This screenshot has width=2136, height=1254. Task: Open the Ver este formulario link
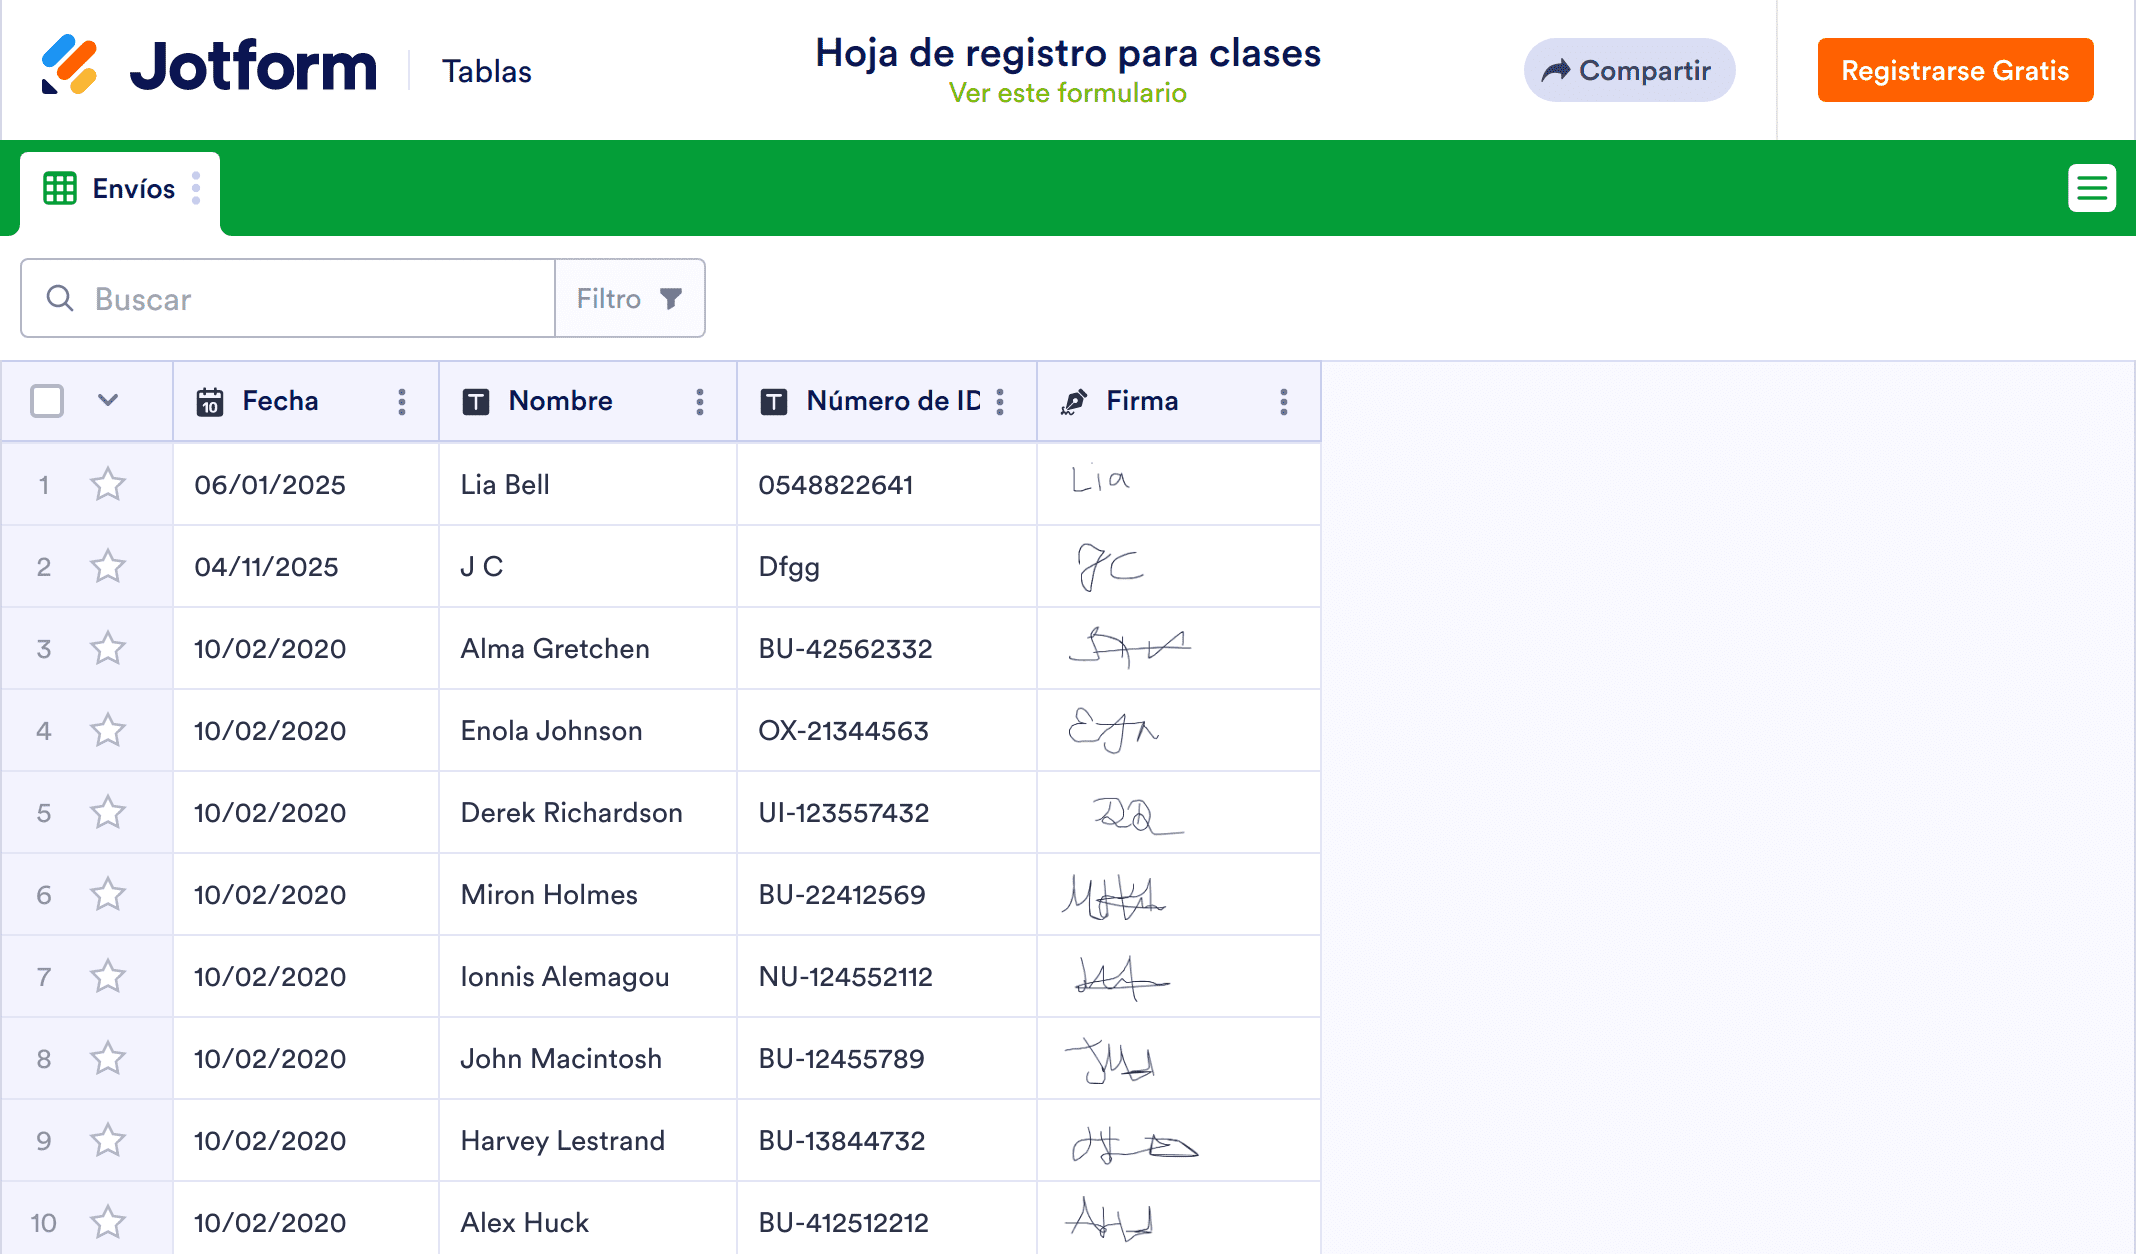[1067, 93]
